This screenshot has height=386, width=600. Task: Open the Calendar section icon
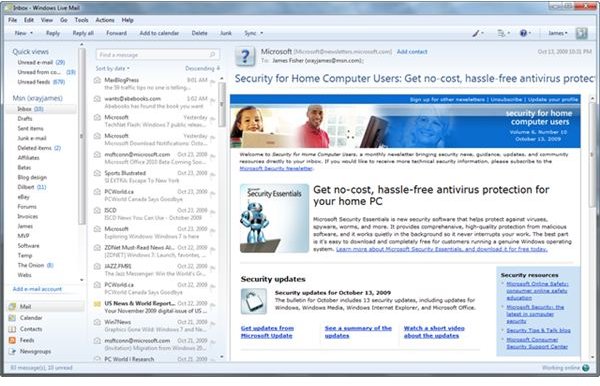click(x=12, y=318)
